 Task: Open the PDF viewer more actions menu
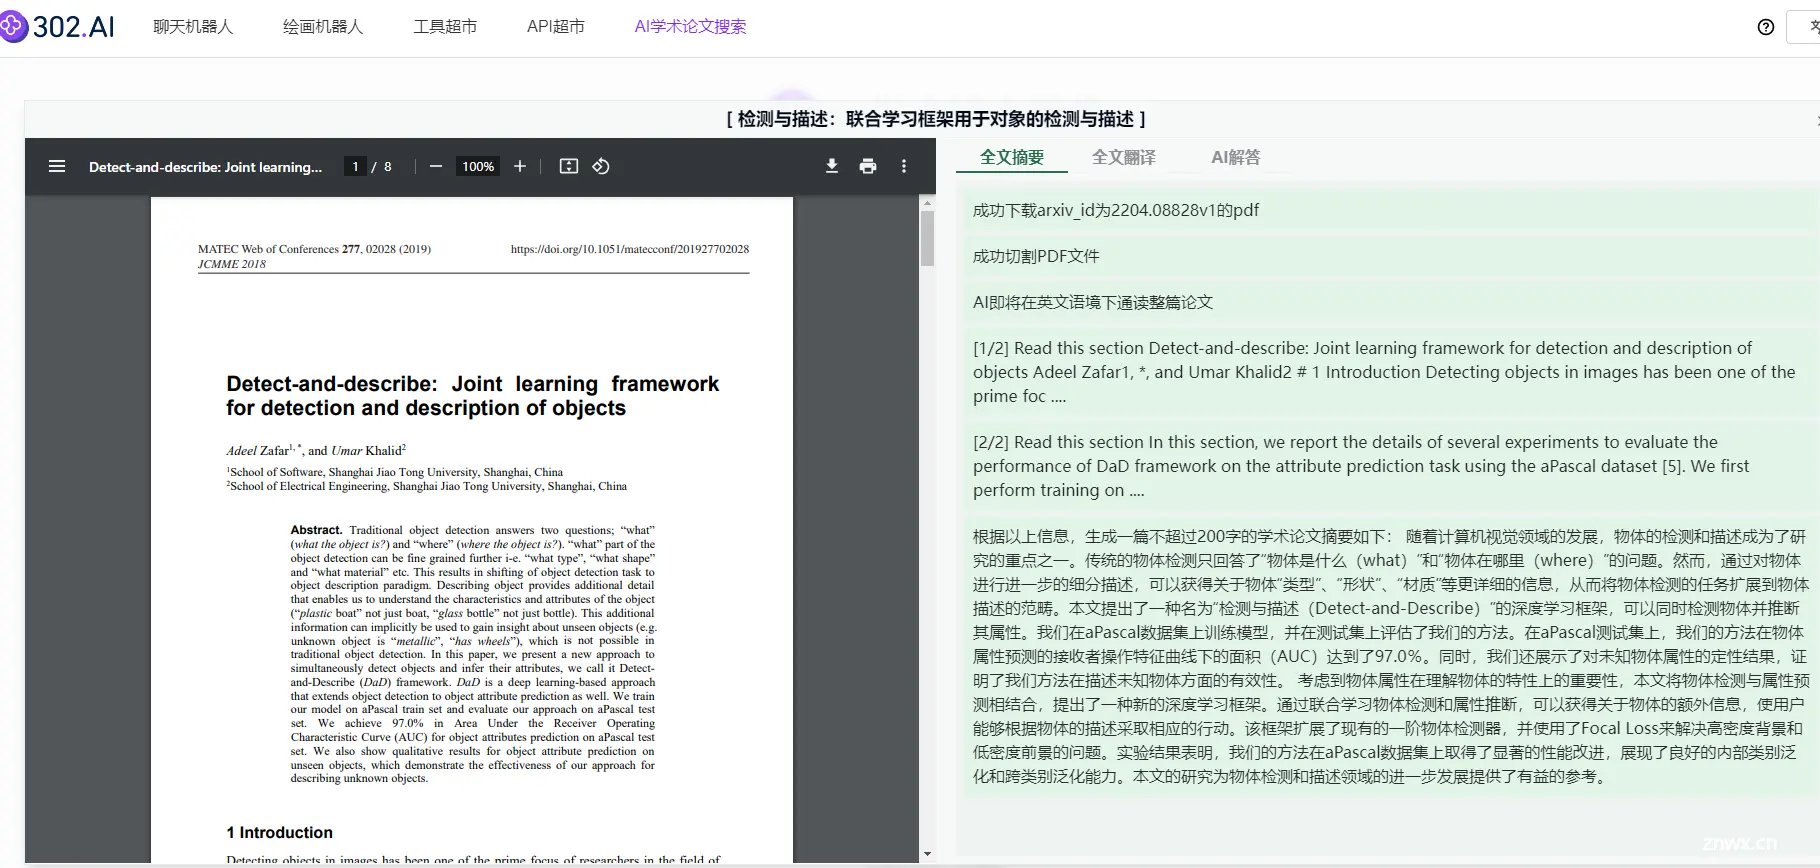click(x=904, y=166)
